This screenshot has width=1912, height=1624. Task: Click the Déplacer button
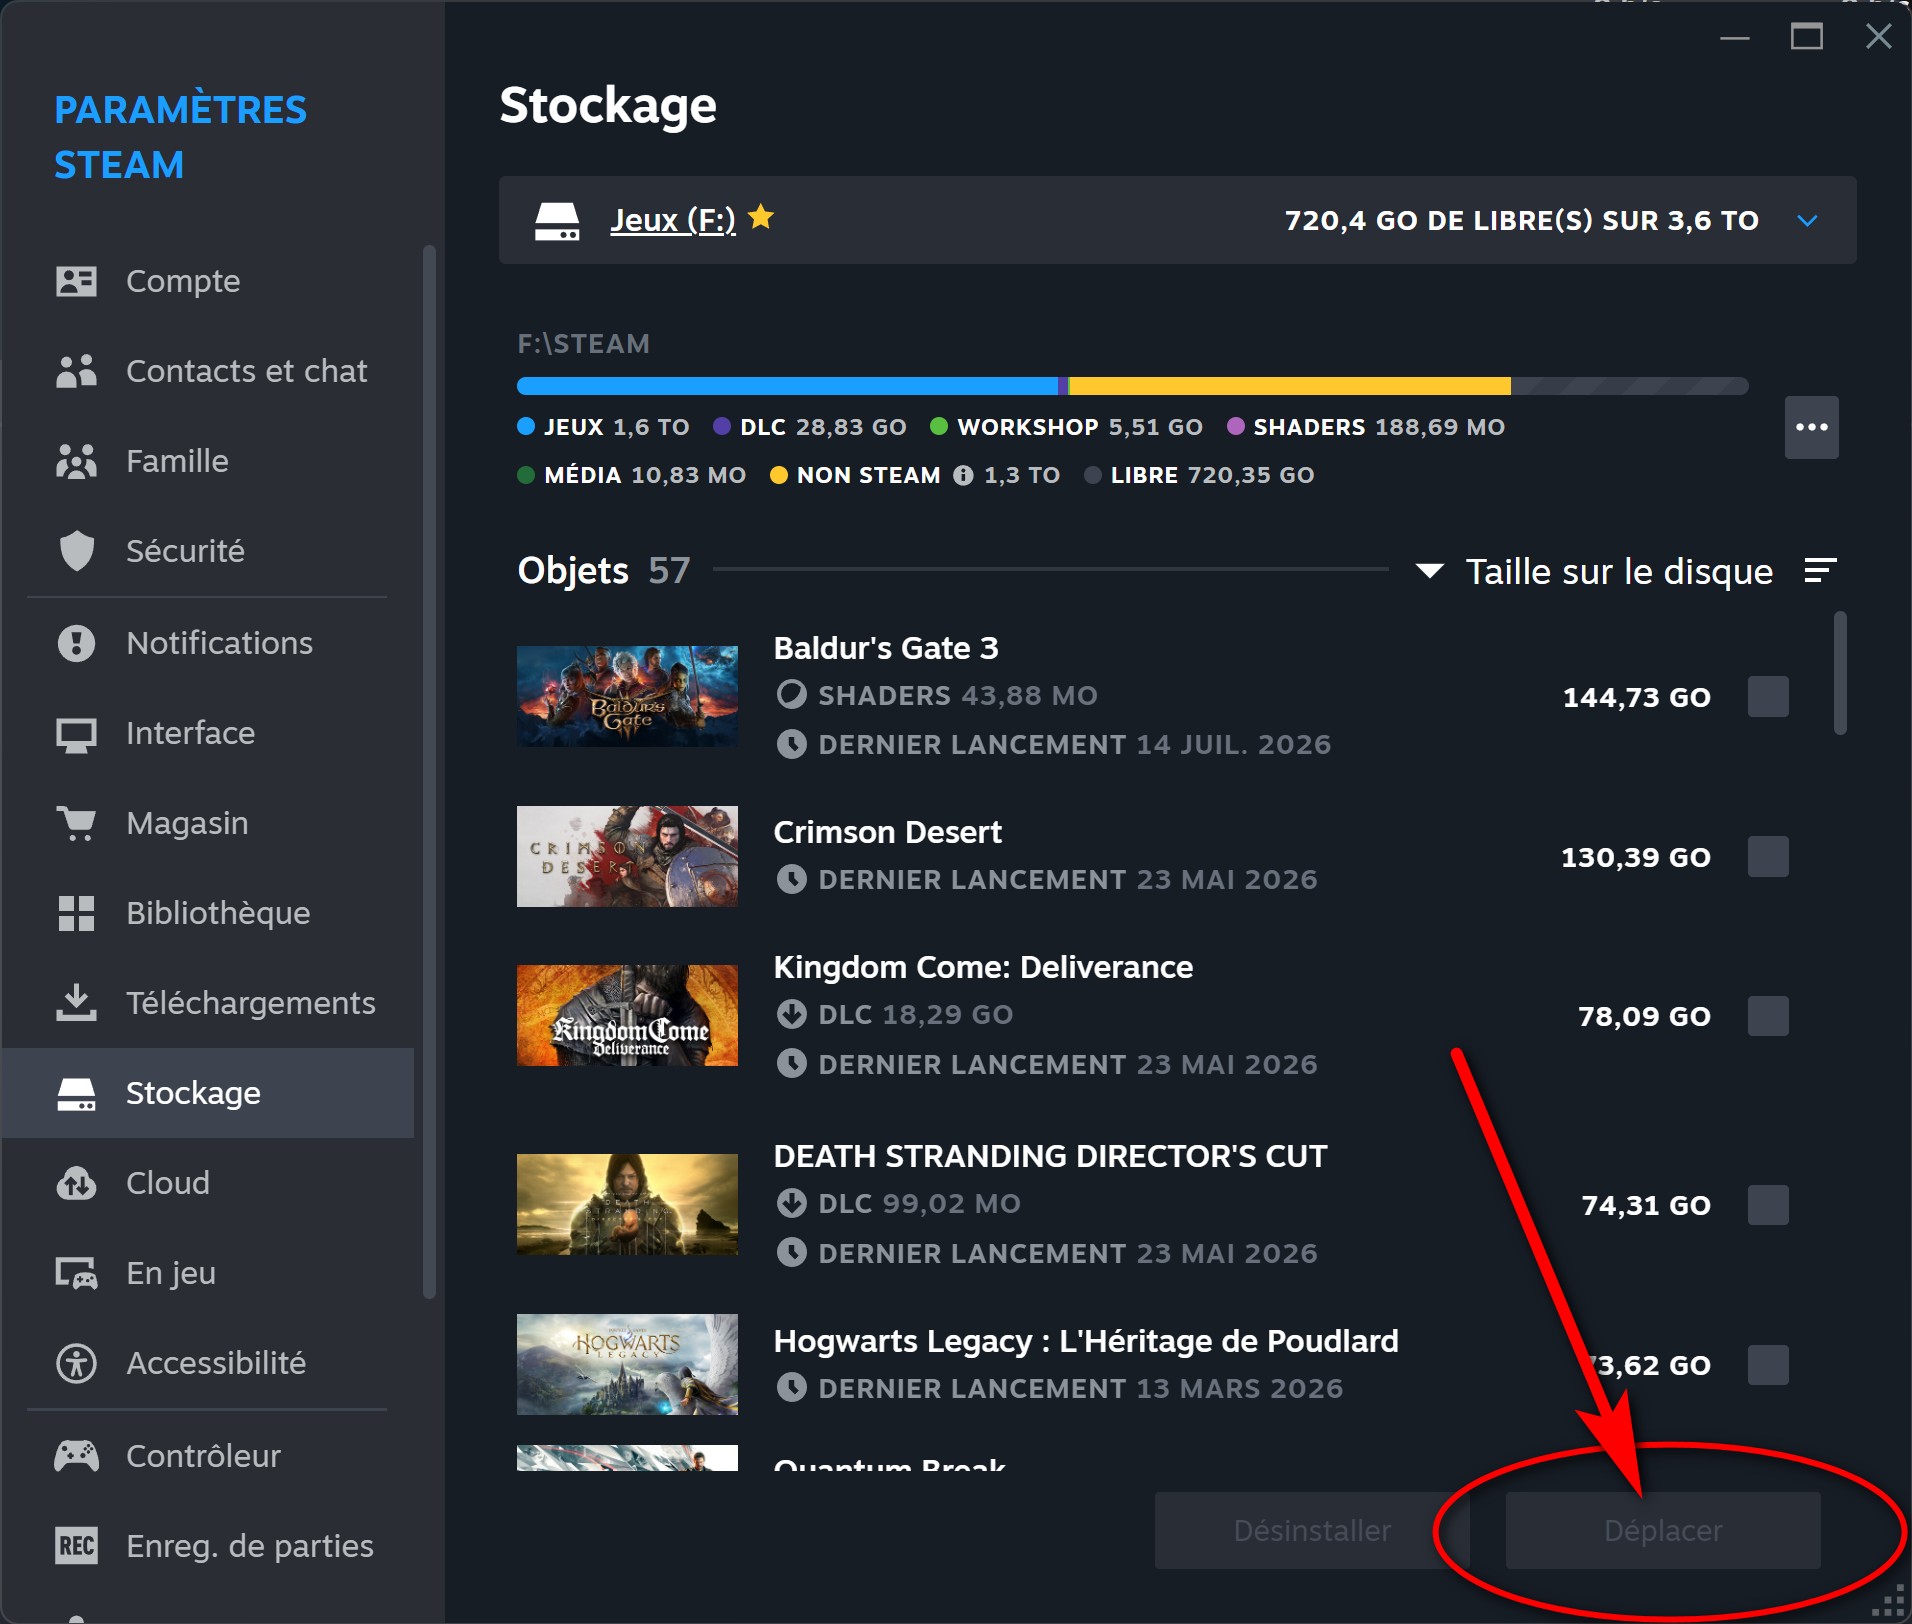[1663, 1531]
